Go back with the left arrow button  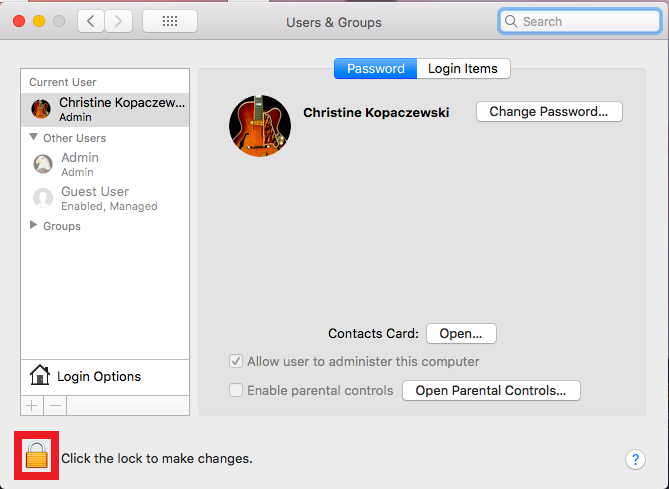tap(91, 21)
